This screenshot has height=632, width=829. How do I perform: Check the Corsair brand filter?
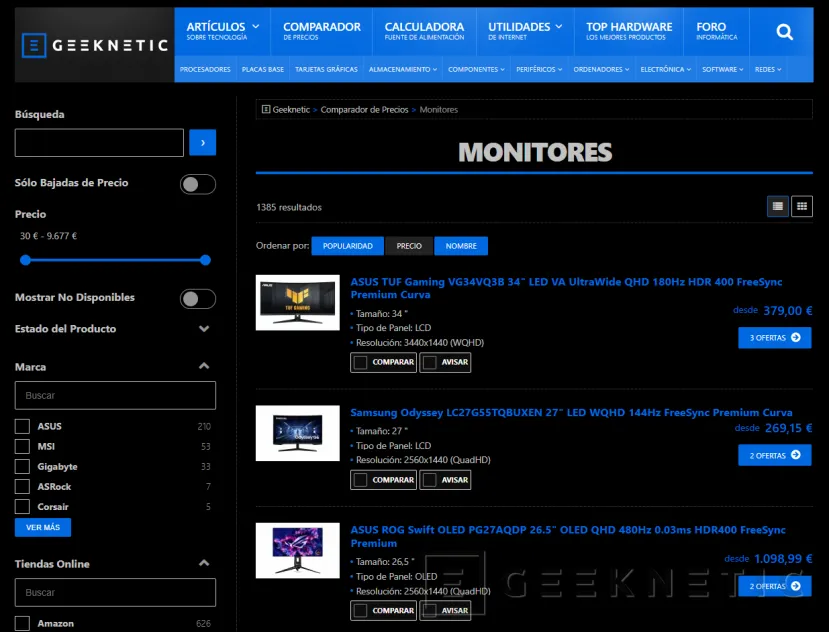point(22,507)
